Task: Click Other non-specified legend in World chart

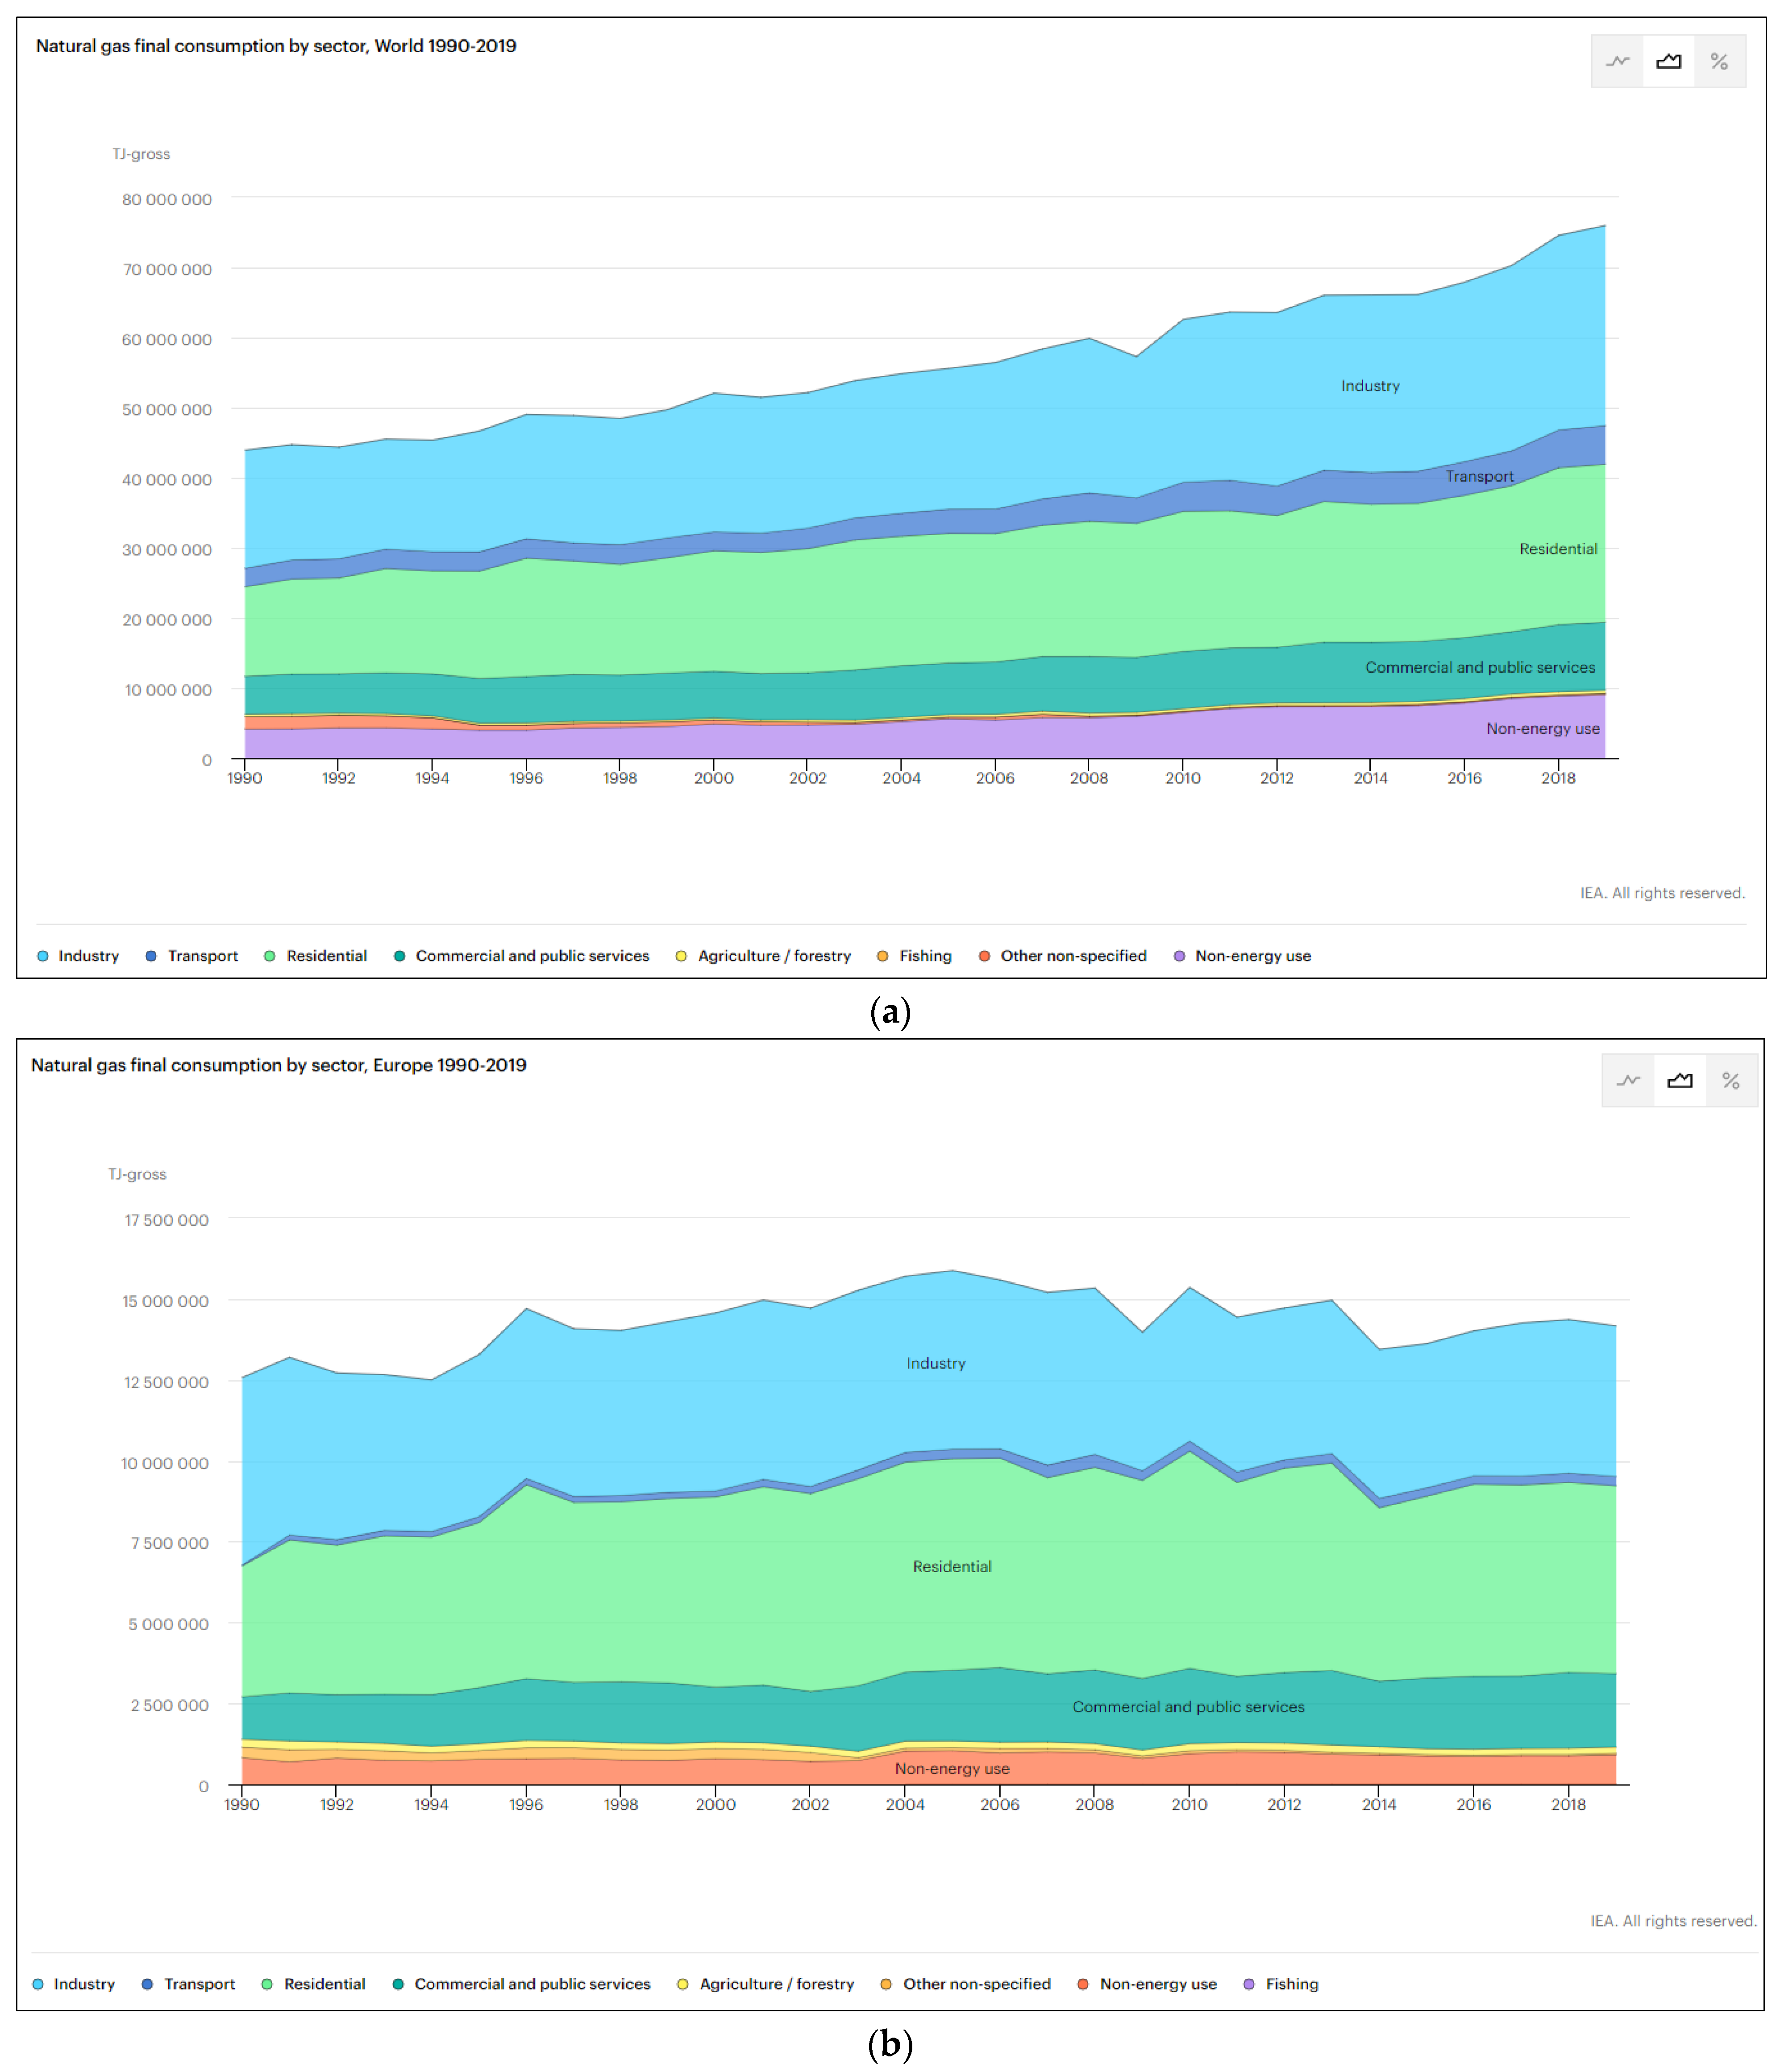Action: click(1073, 956)
